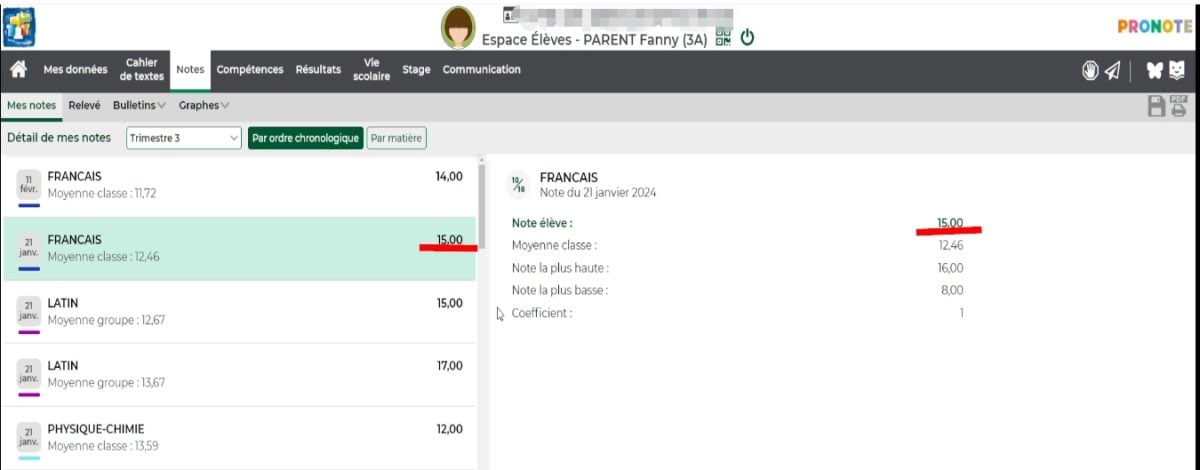Open the Compétences menu

tap(250, 70)
